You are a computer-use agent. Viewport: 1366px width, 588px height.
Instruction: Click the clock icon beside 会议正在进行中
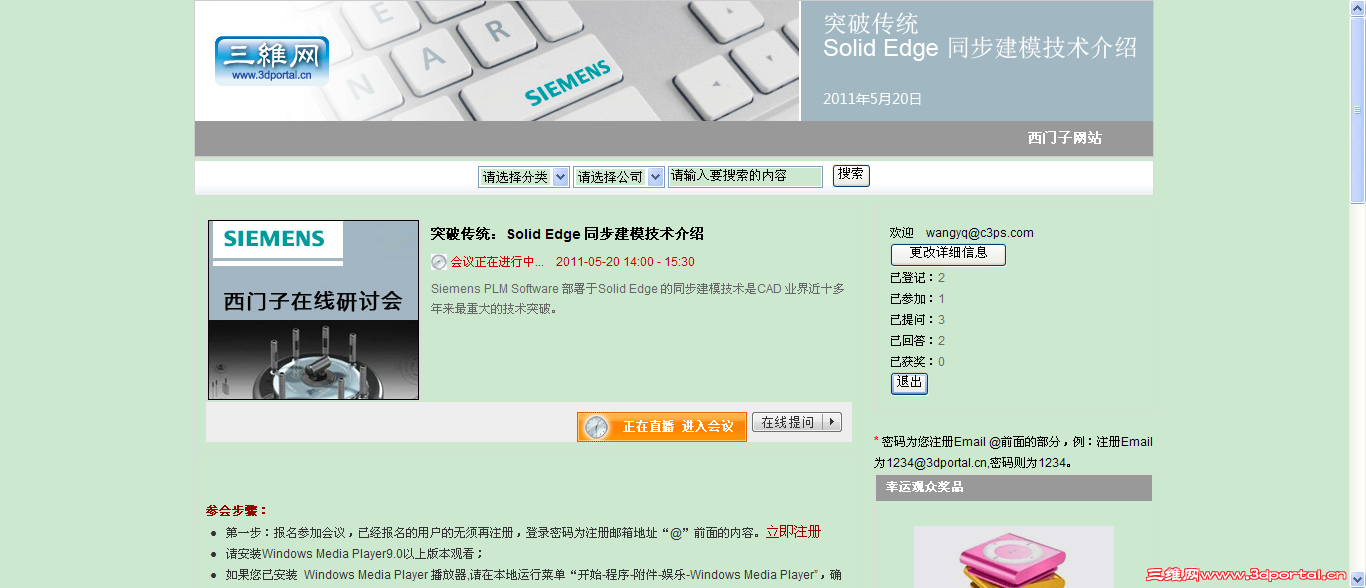click(439, 262)
